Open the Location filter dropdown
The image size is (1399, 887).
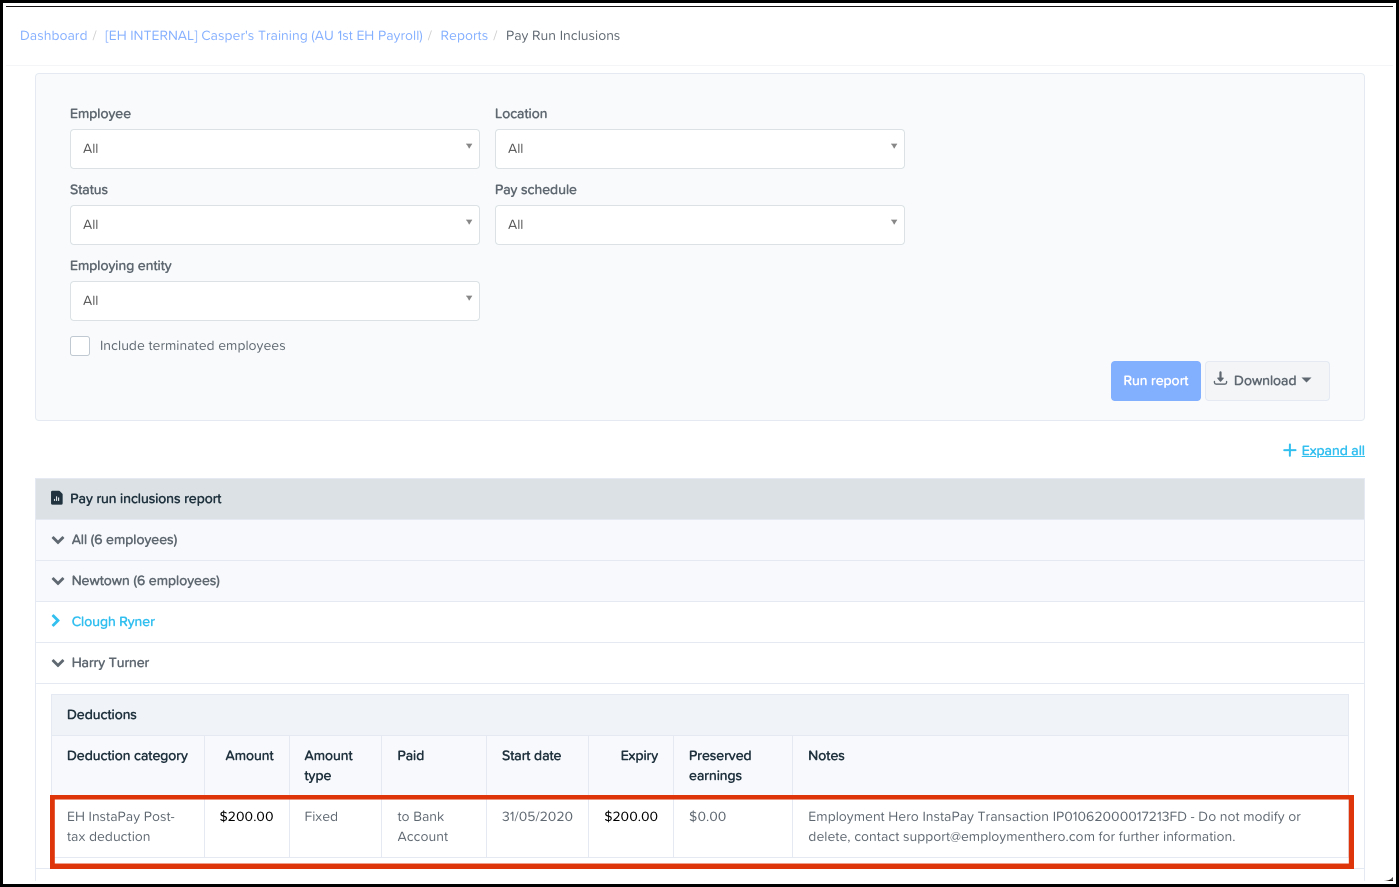(699, 149)
